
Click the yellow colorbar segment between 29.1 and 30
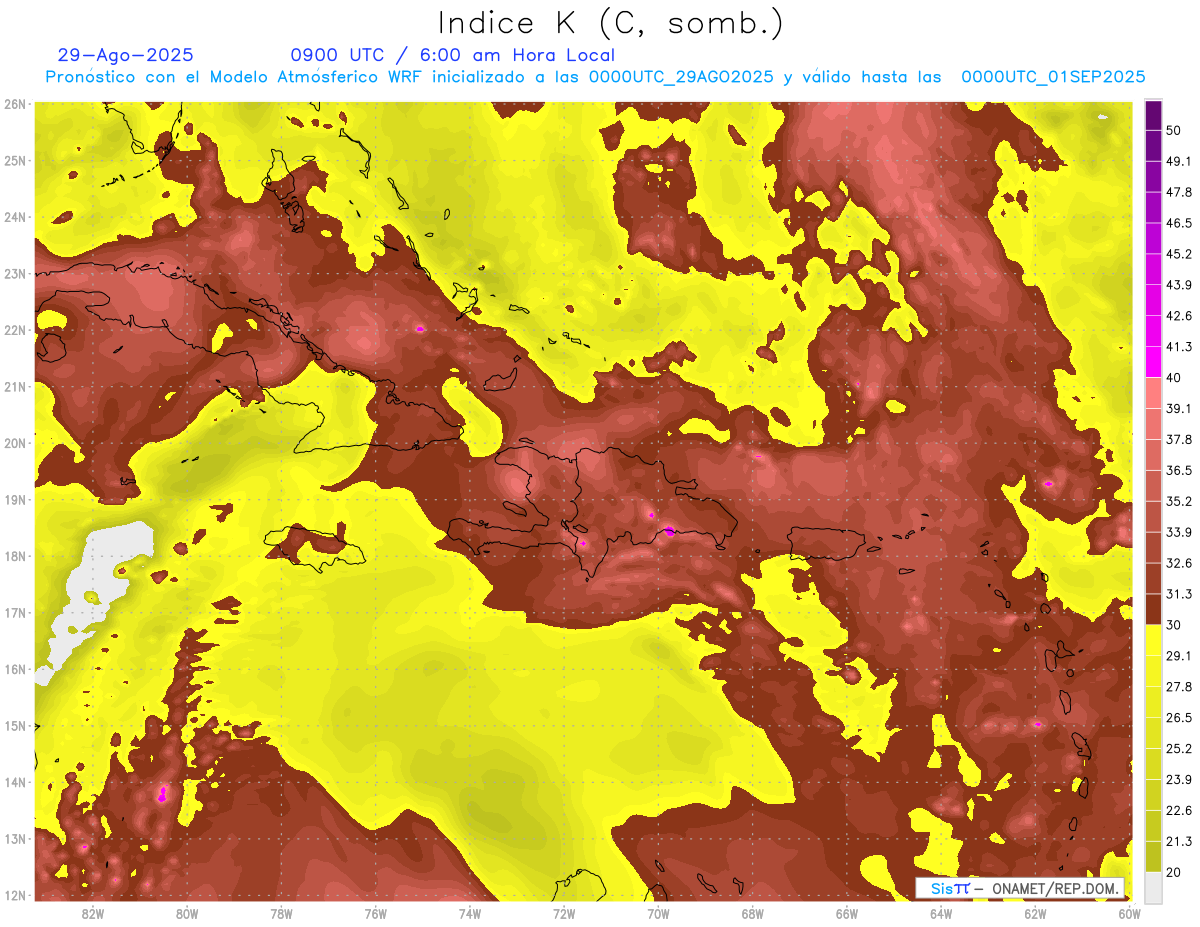[x=1153, y=639]
